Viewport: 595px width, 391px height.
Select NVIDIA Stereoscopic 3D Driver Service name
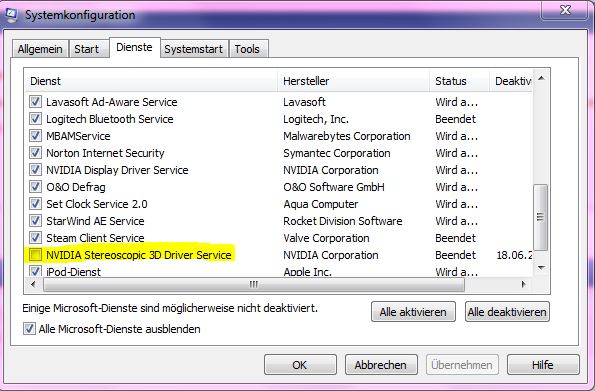click(139, 255)
